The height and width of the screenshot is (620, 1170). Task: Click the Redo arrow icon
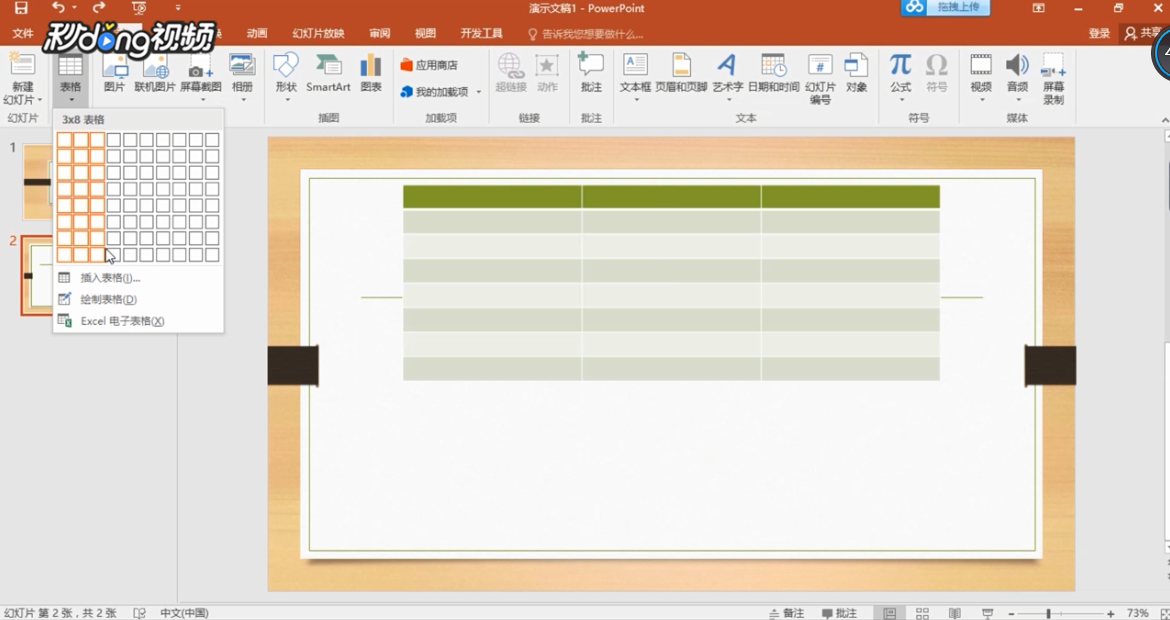(x=98, y=8)
